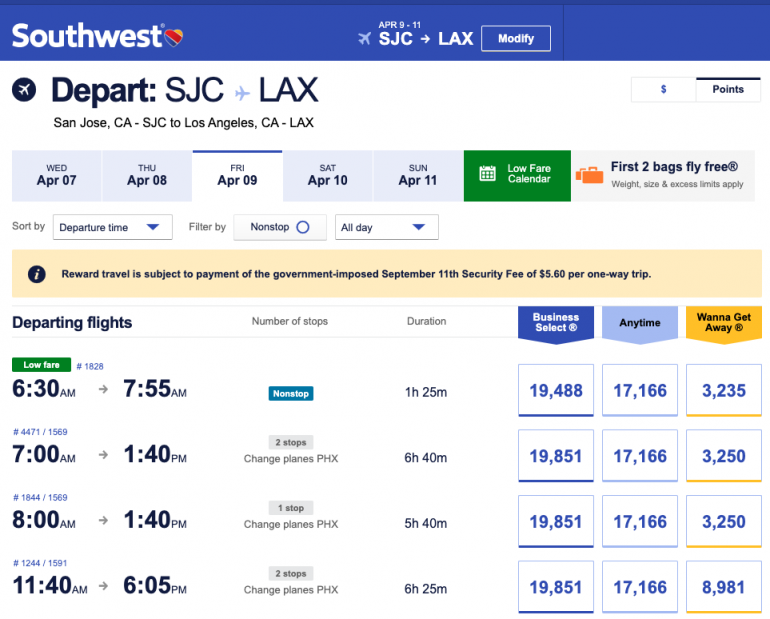This screenshot has width=770, height=619.
Task: Open flight number 4471 / 1569 link
Action: point(40,432)
